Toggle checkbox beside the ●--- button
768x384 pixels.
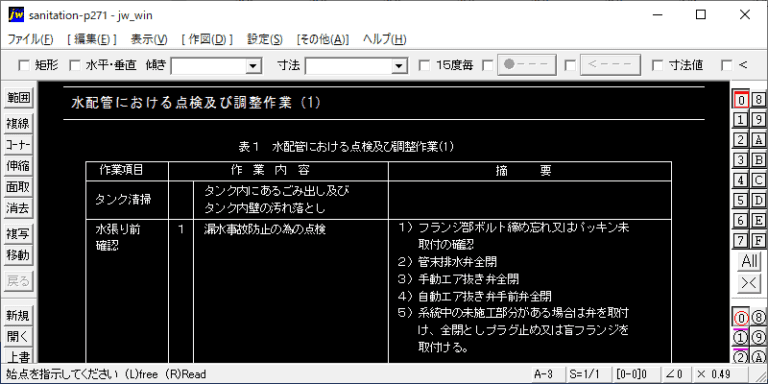coord(487,65)
